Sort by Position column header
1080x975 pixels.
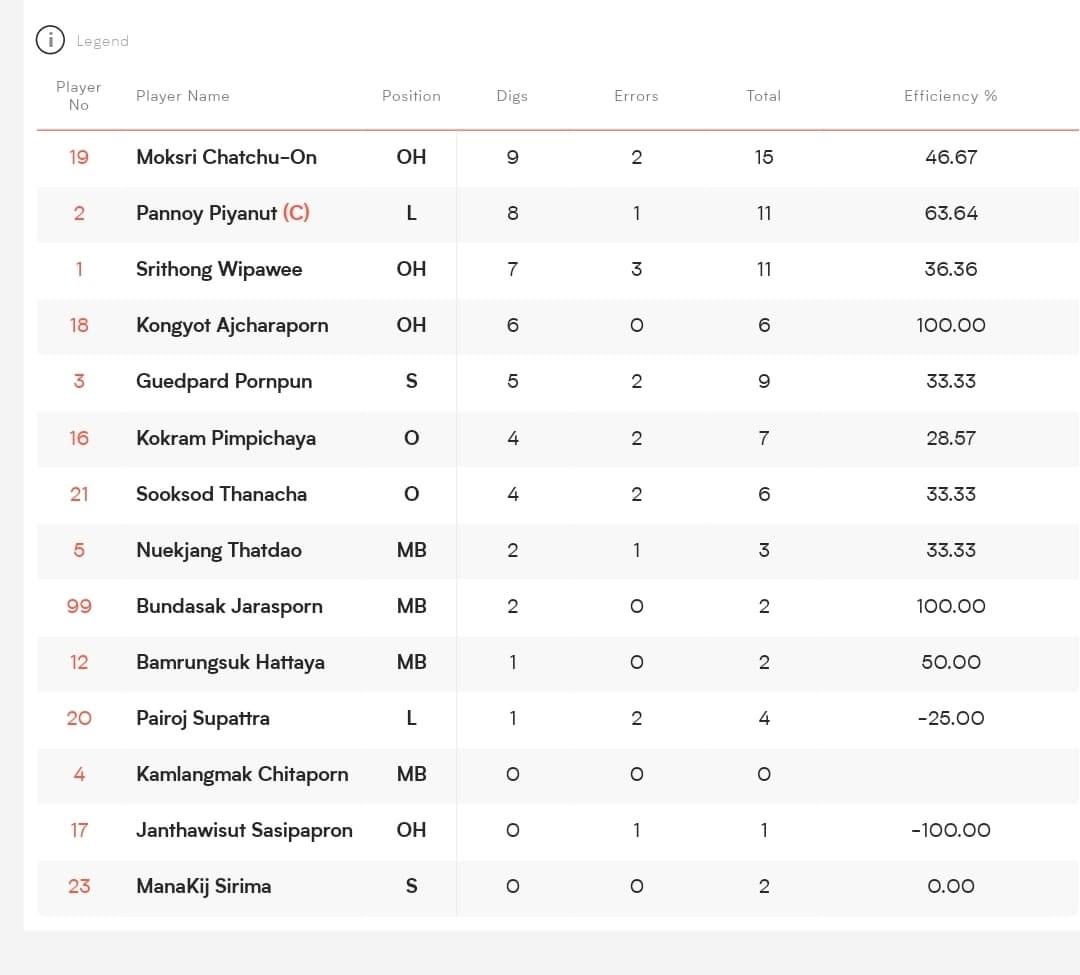coord(411,96)
